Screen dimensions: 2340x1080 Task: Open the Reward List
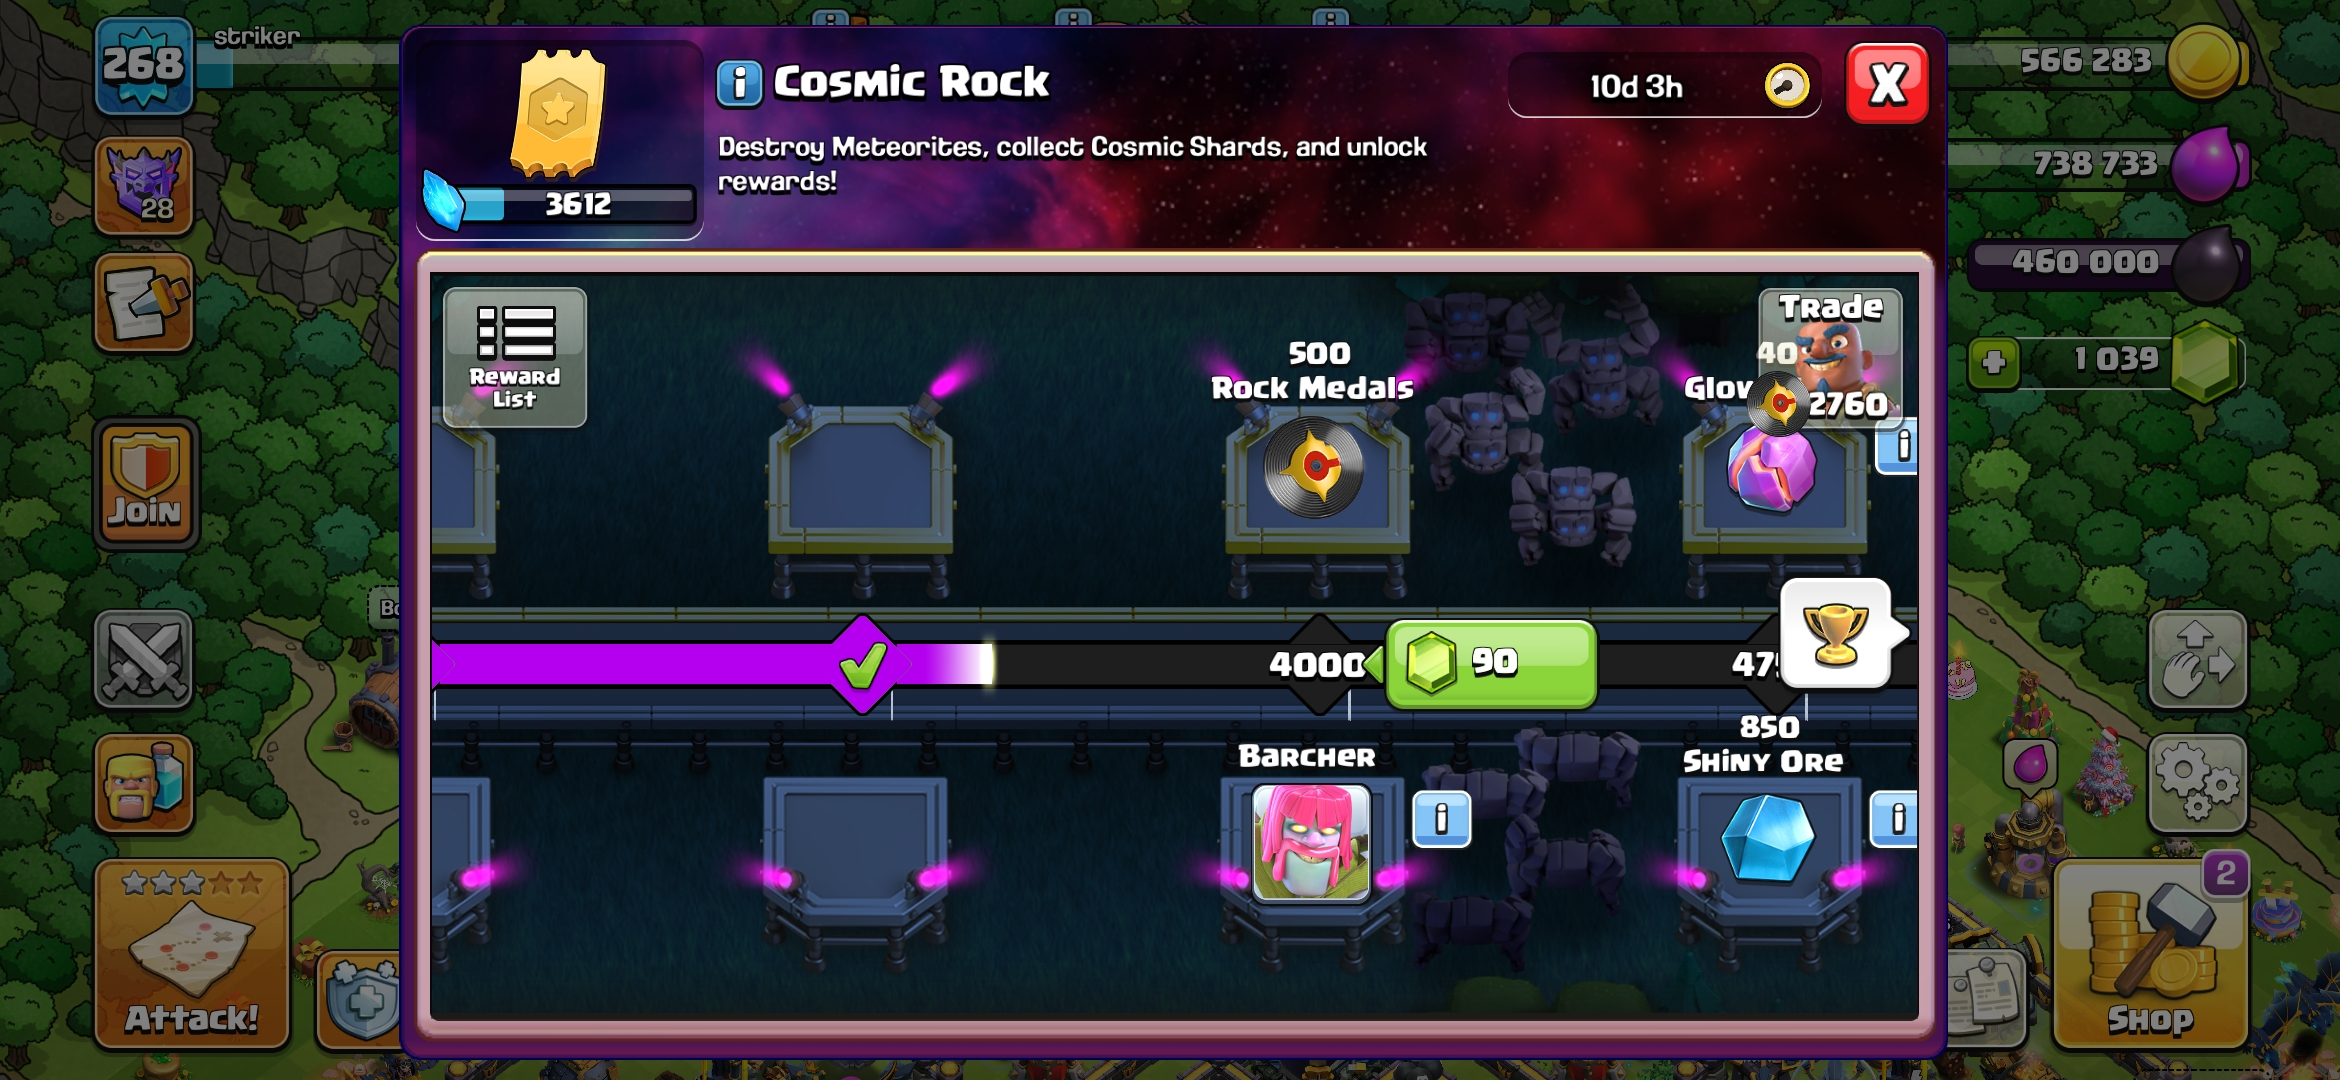pos(515,358)
